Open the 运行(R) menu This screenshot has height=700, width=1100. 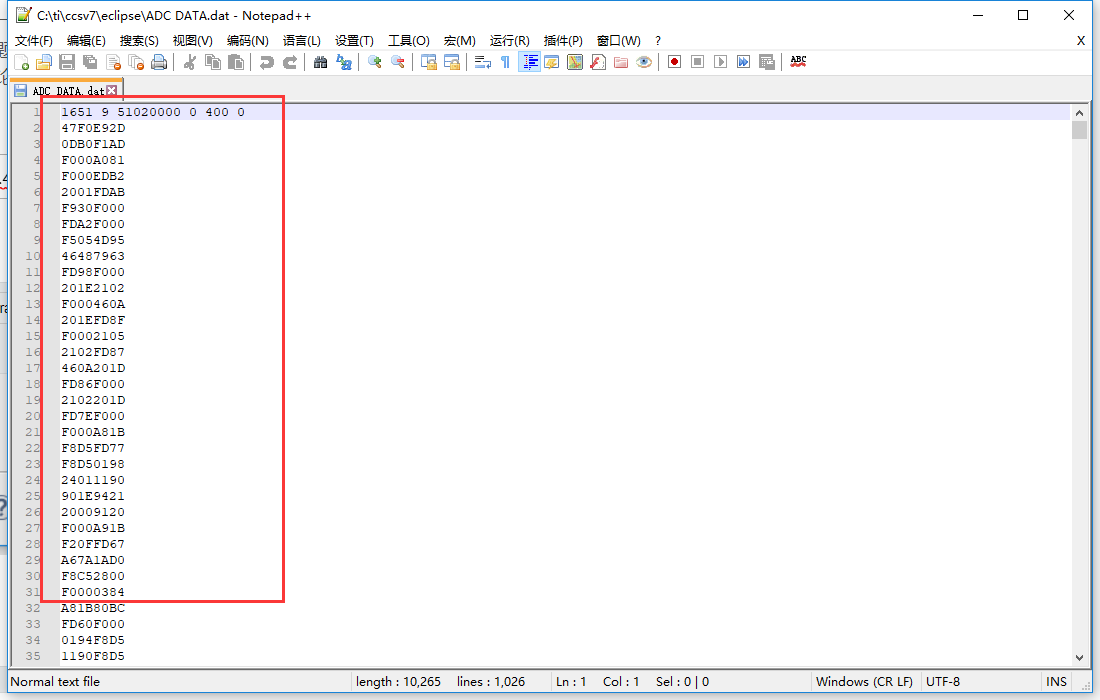510,41
